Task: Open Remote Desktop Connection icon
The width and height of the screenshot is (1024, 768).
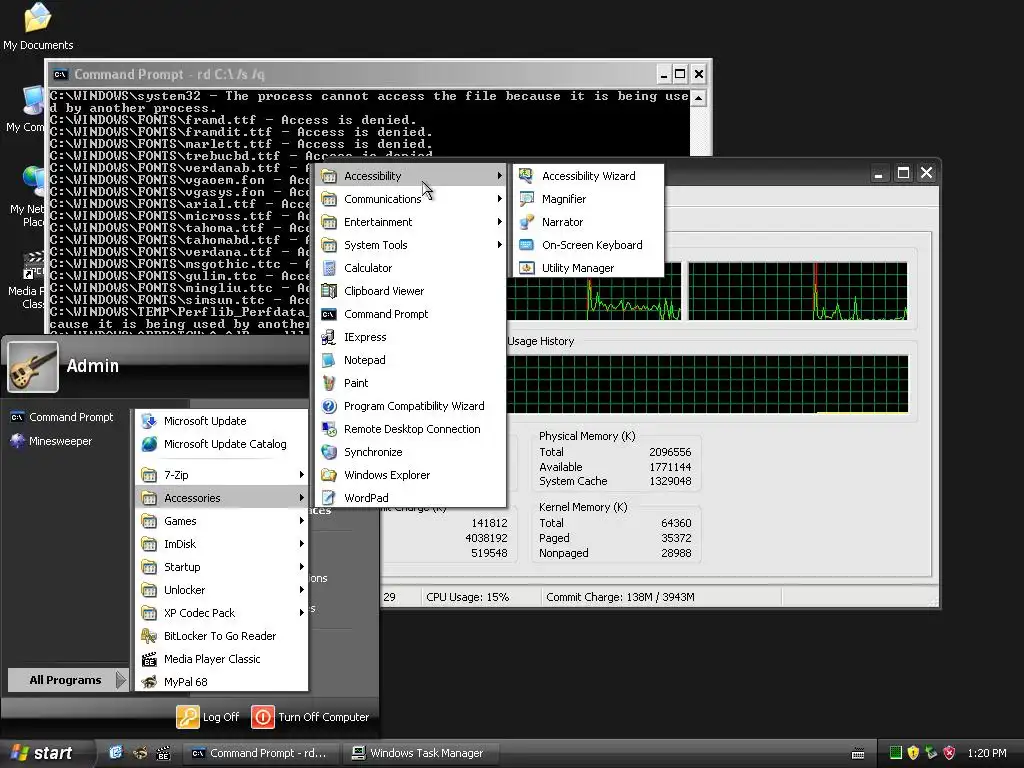Action: 329,429
